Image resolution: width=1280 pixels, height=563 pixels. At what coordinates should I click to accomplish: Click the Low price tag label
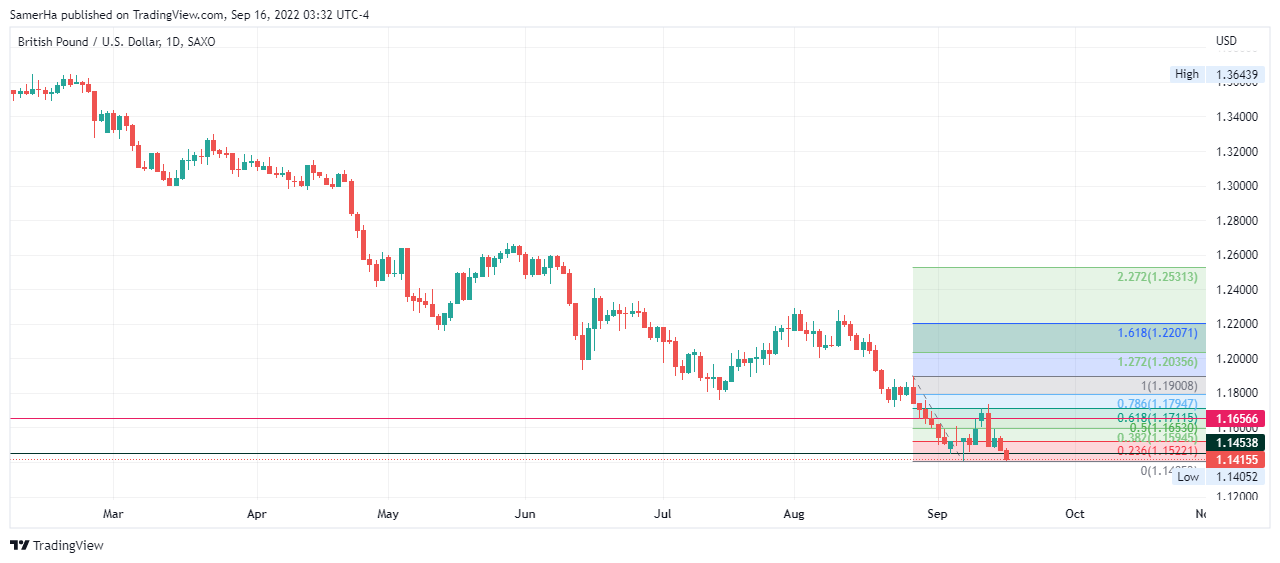pyautogui.click(x=1187, y=477)
